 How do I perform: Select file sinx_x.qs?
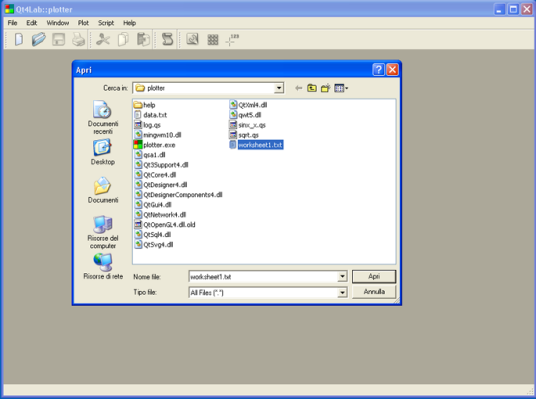[247, 125]
